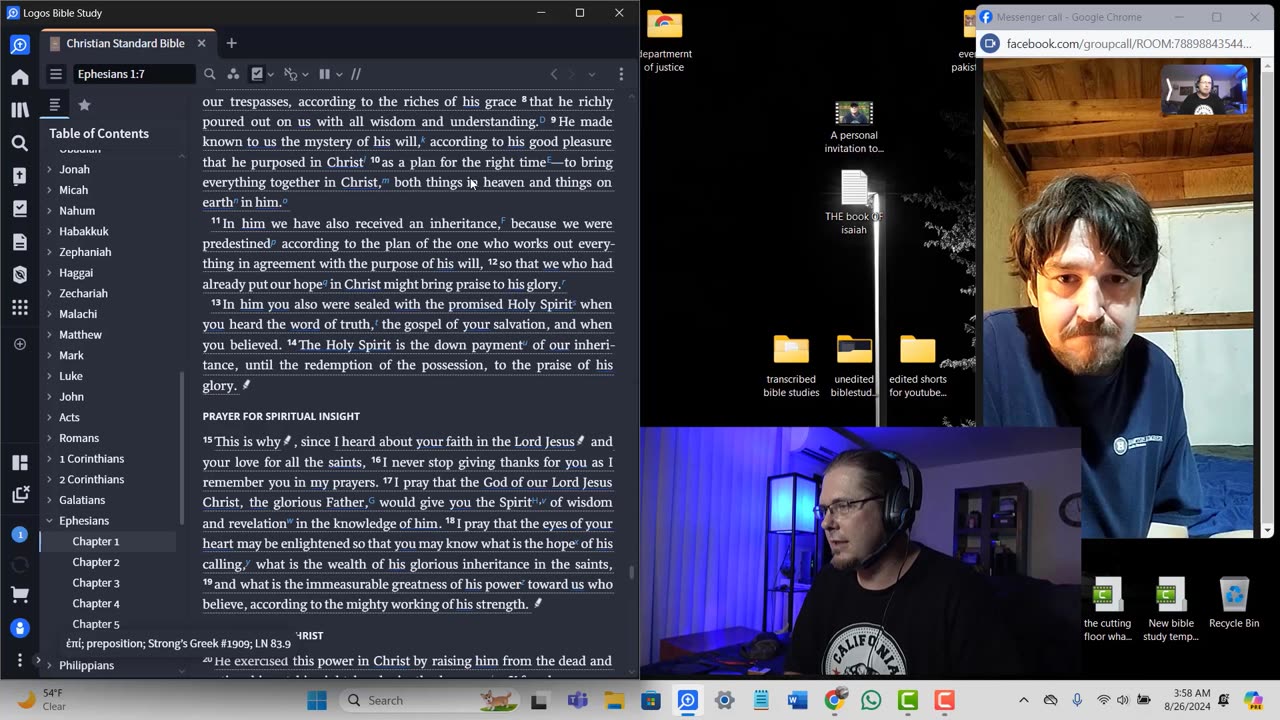Expand the Romans tree node
This screenshot has height=720, width=1280.
tap(49, 438)
